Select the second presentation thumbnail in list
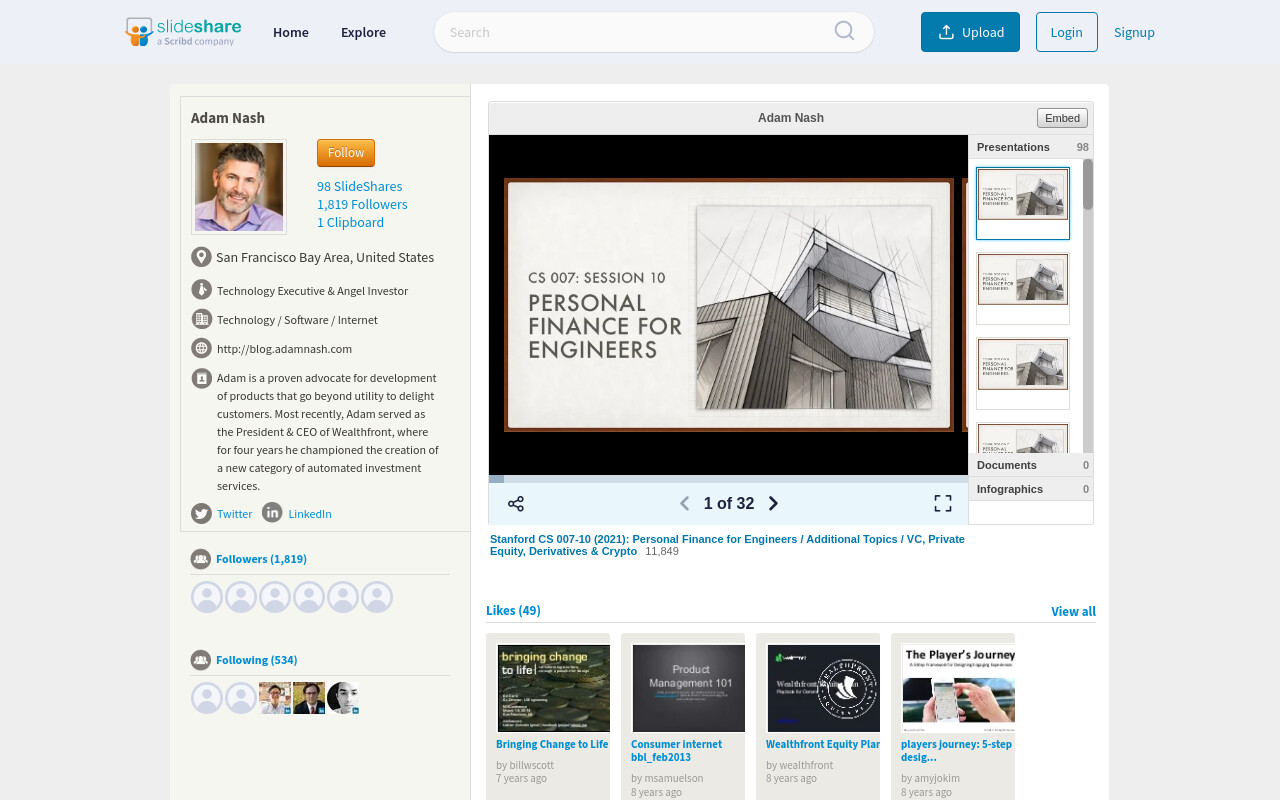 pyautogui.click(x=1023, y=288)
